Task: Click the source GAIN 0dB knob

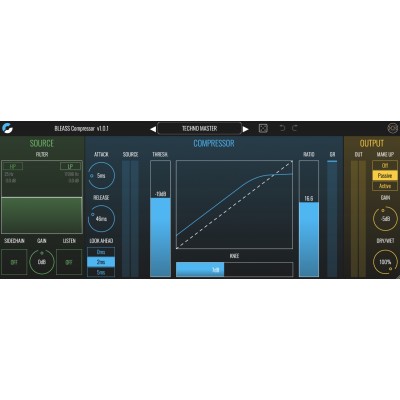Action: [42, 262]
